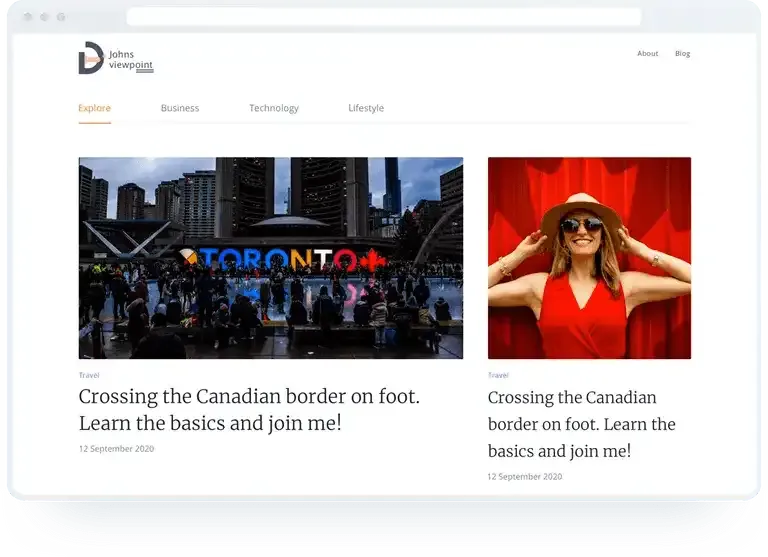
Task: Switch to the Technology tab
Action: (x=274, y=108)
